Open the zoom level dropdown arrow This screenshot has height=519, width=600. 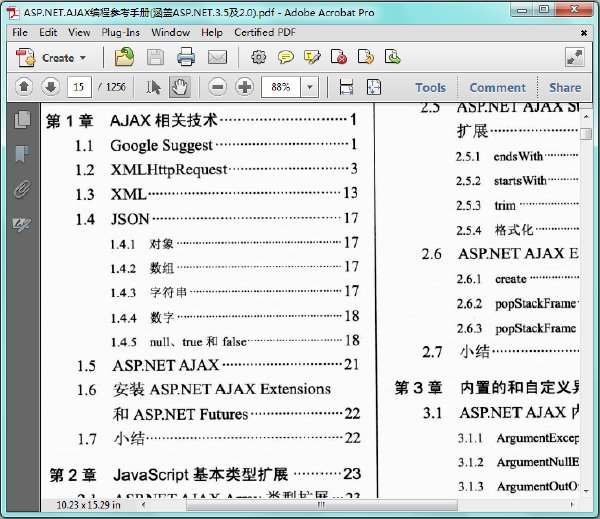pos(310,87)
